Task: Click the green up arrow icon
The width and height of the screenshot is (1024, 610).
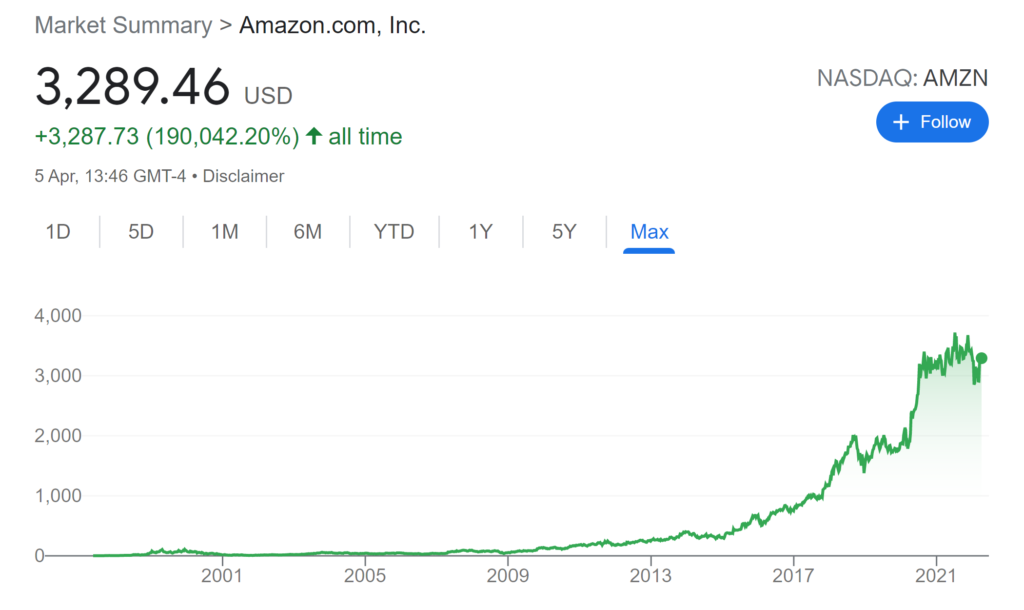Action: tap(314, 136)
